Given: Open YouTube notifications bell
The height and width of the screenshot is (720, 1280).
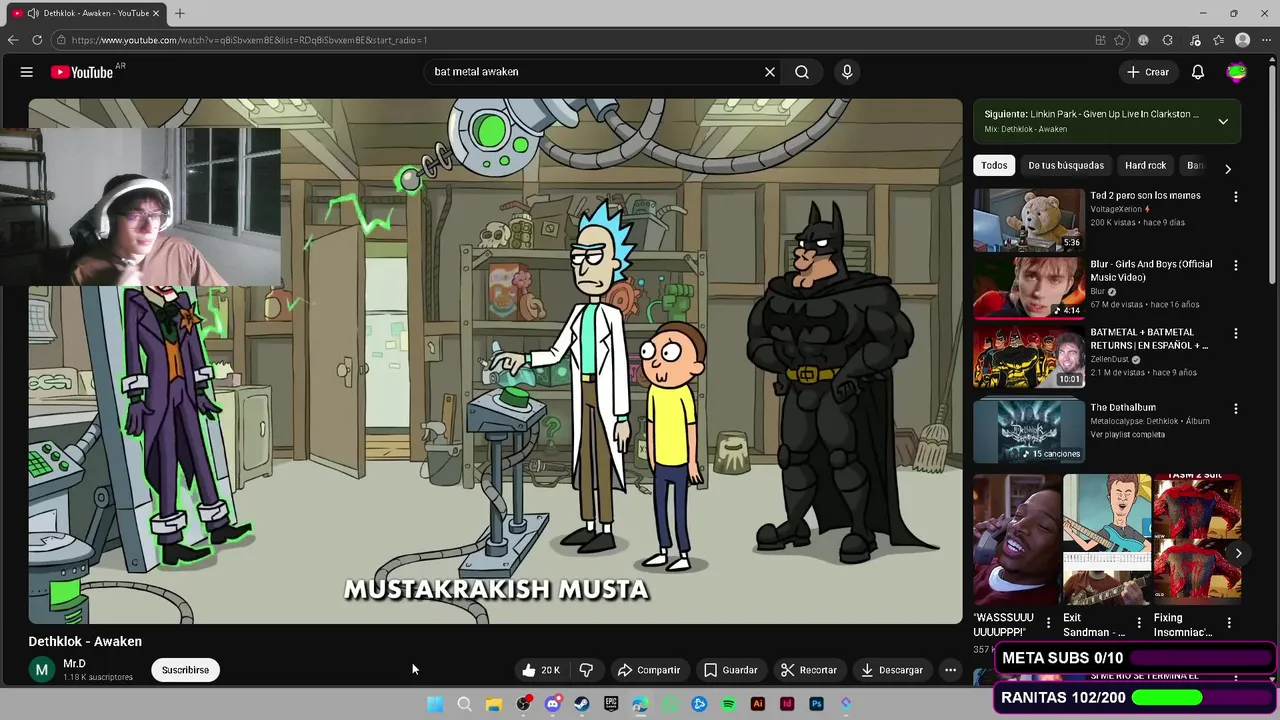Looking at the screenshot, I should (1198, 72).
